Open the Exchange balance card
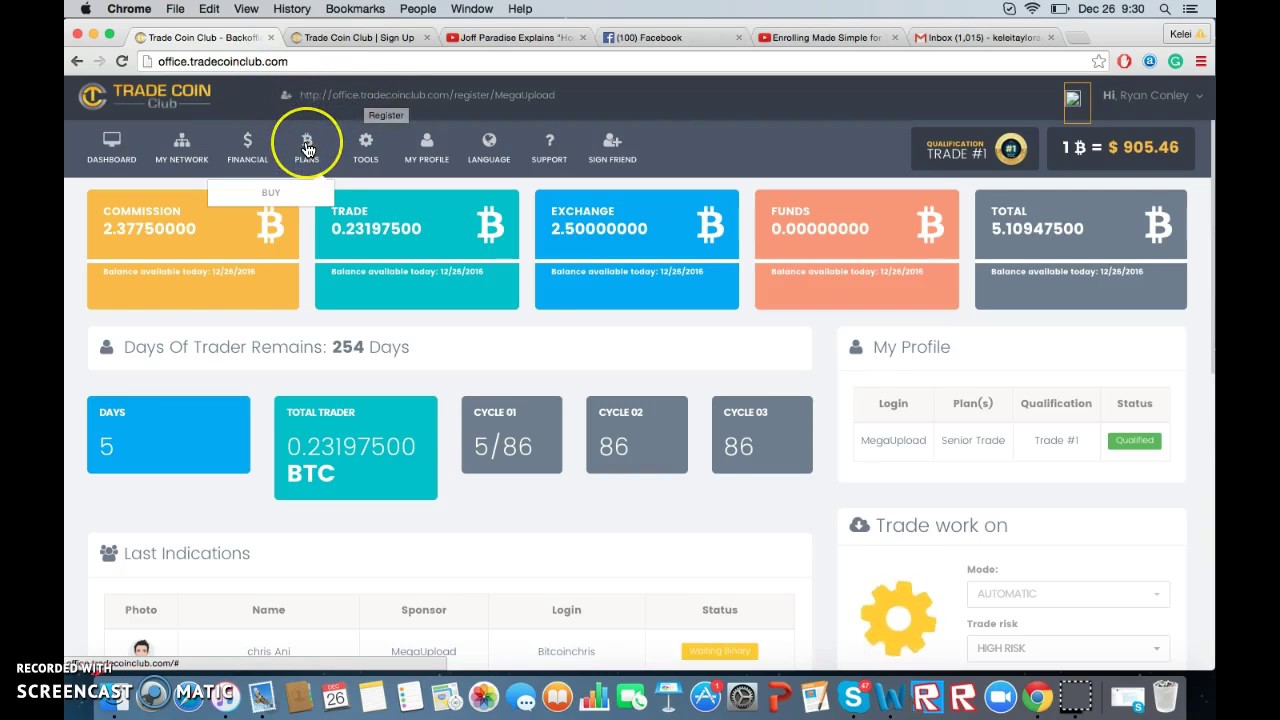Image resolution: width=1280 pixels, height=720 pixels. 637,249
